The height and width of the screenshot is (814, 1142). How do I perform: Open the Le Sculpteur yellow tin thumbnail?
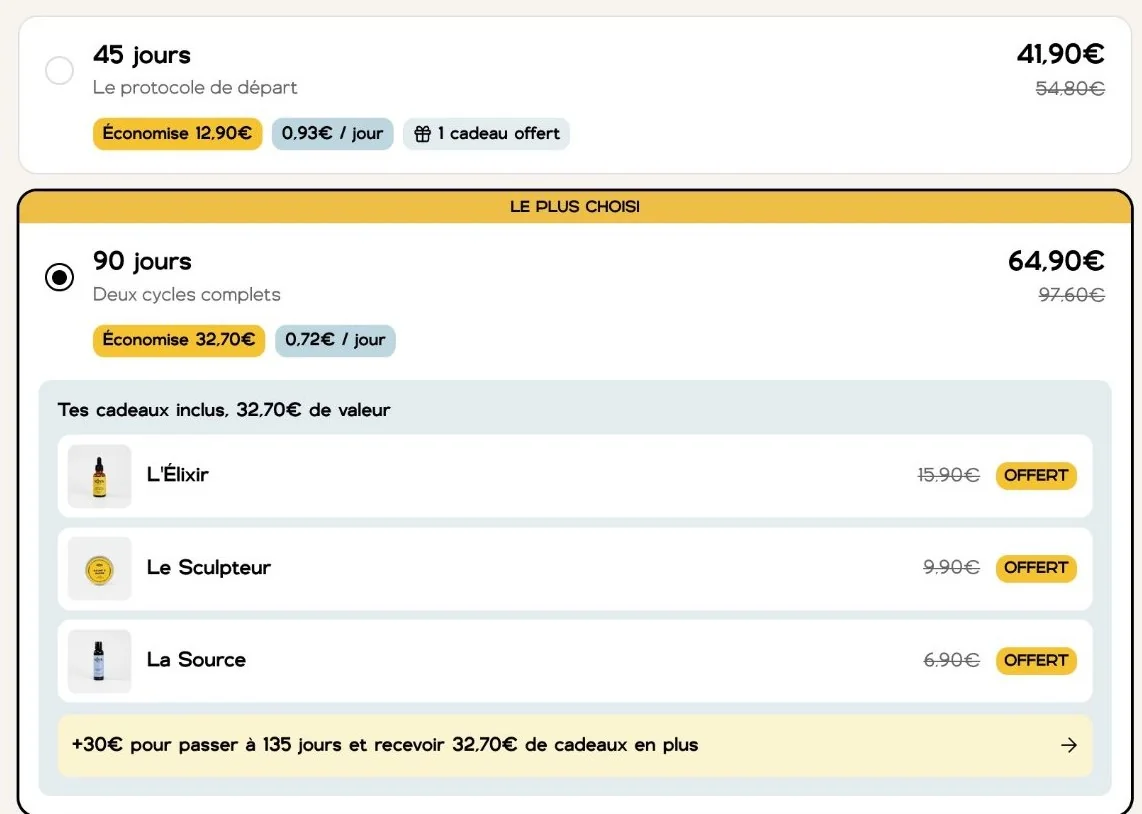point(99,569)
